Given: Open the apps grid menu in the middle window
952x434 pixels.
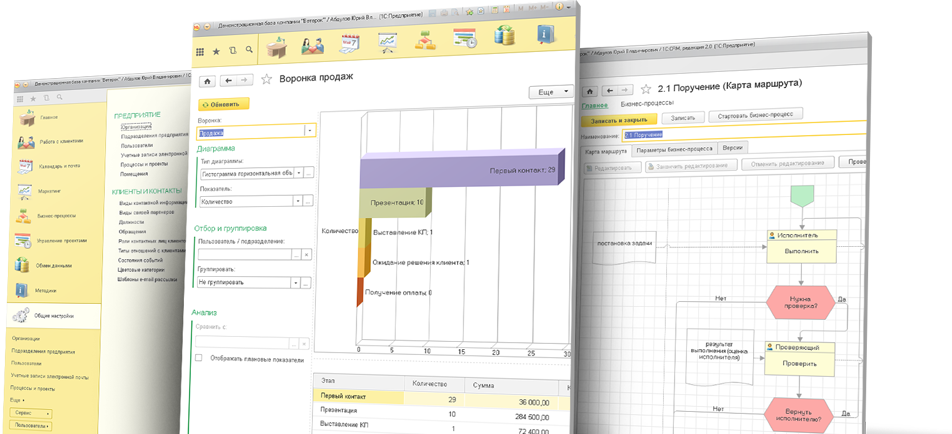Looking at the screenshot, I should (200, 50).
